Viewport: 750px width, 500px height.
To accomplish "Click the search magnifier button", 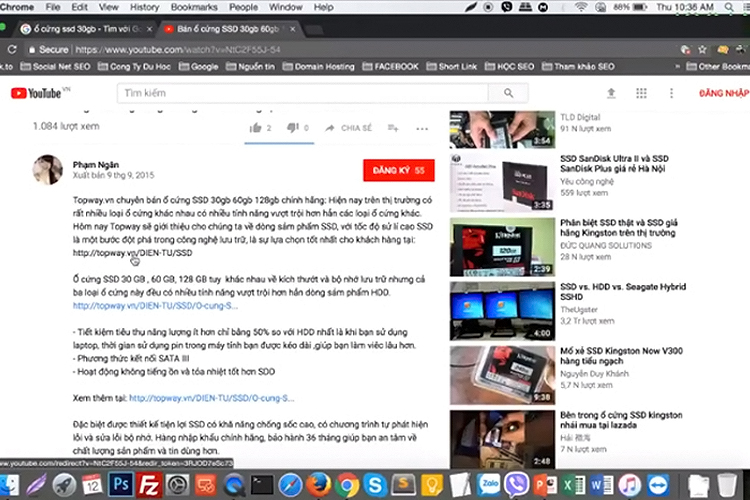I will 508,93.
